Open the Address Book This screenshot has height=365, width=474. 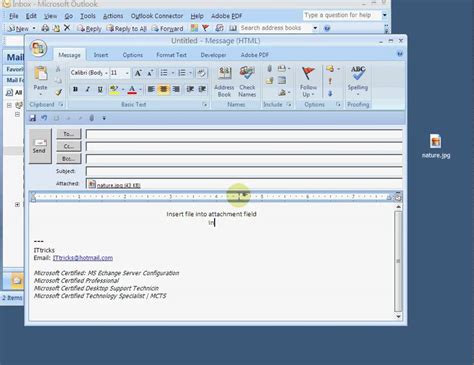(x=224, y=82)
